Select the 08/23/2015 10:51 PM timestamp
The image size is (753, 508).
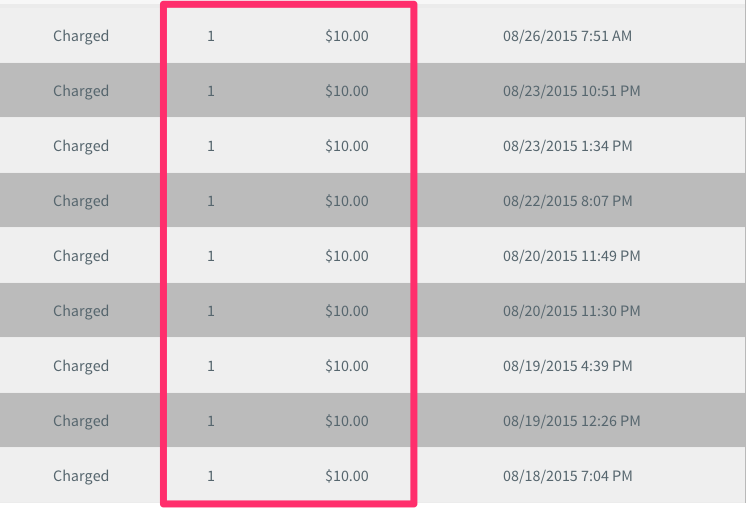coord(571,91)
